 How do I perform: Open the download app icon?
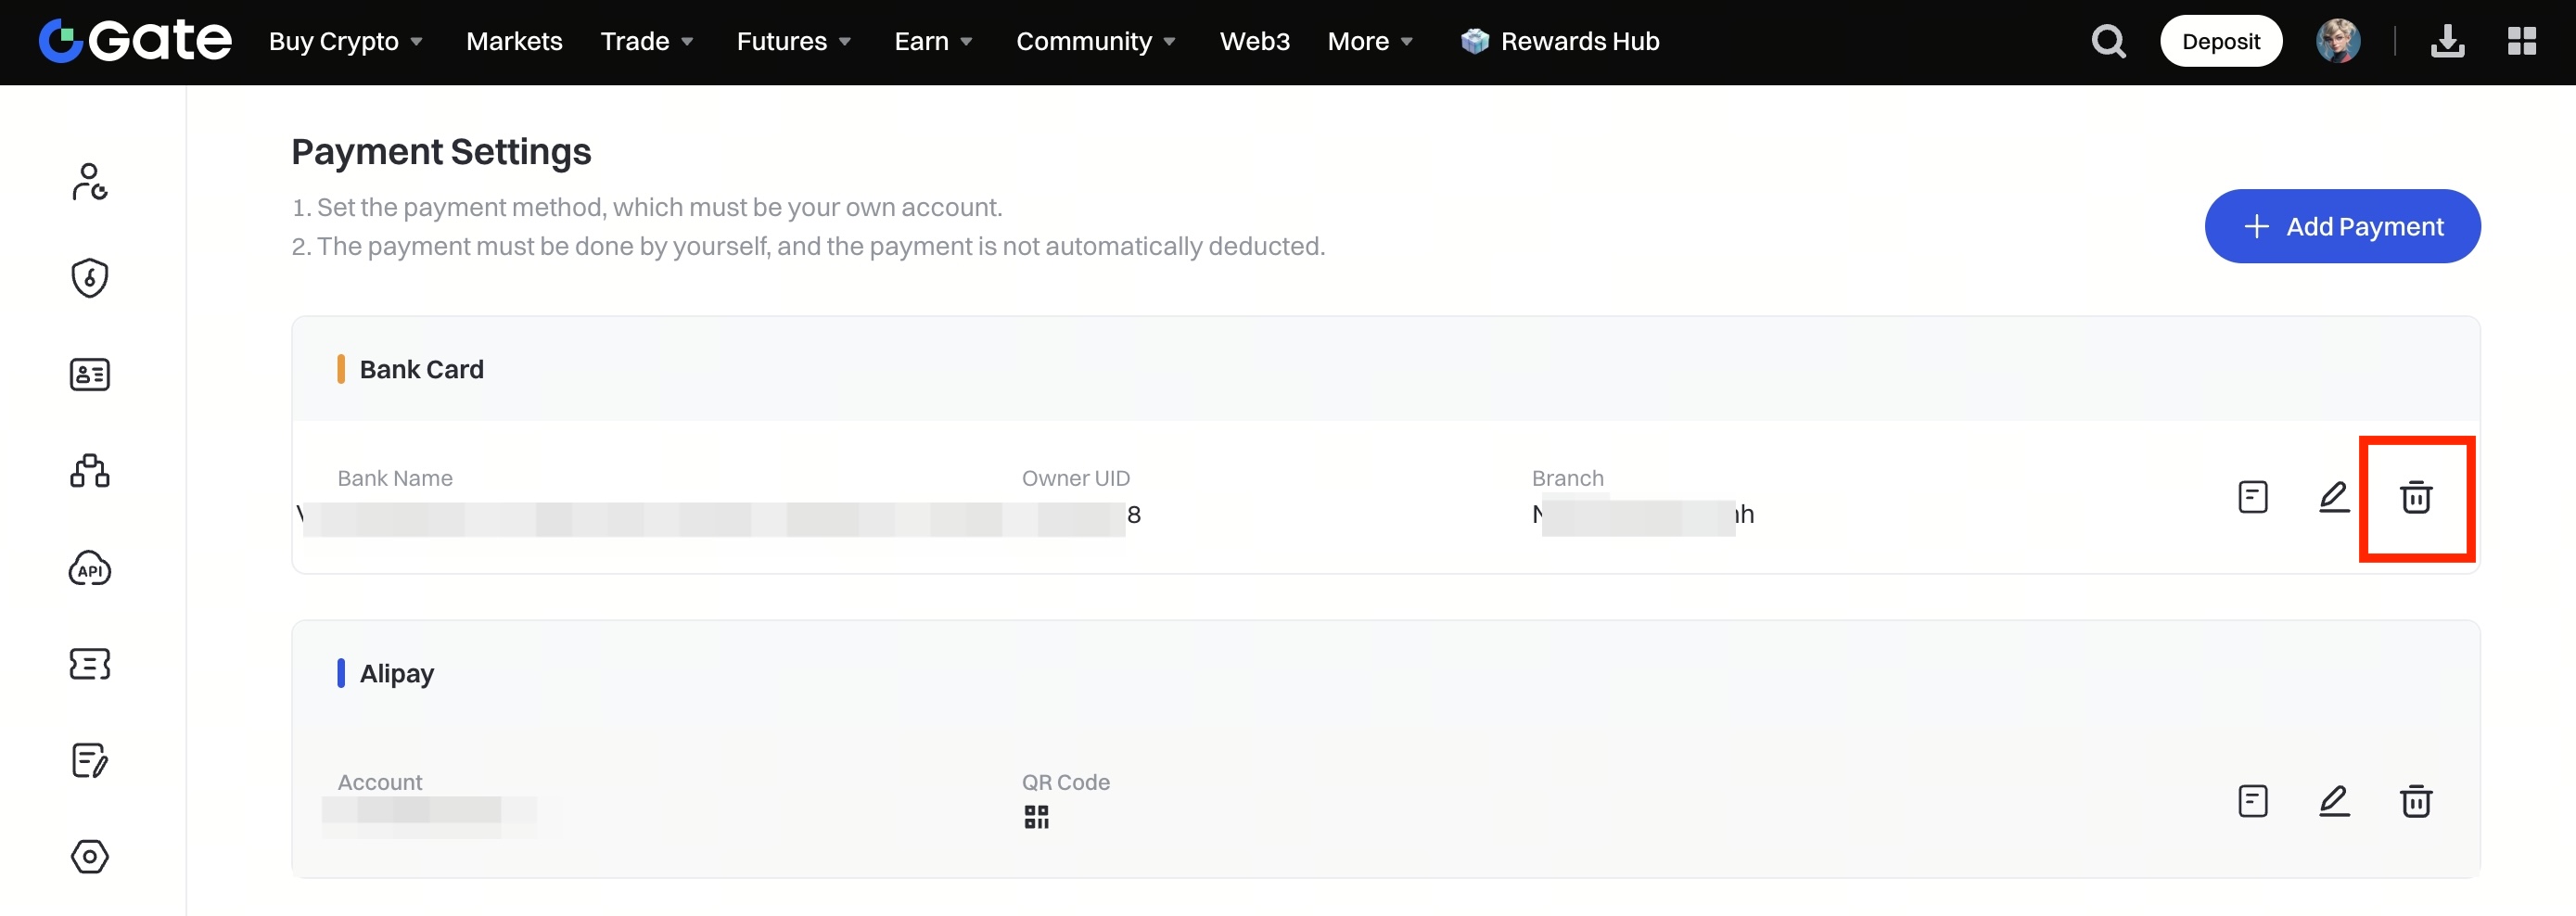click(2447, 41)
